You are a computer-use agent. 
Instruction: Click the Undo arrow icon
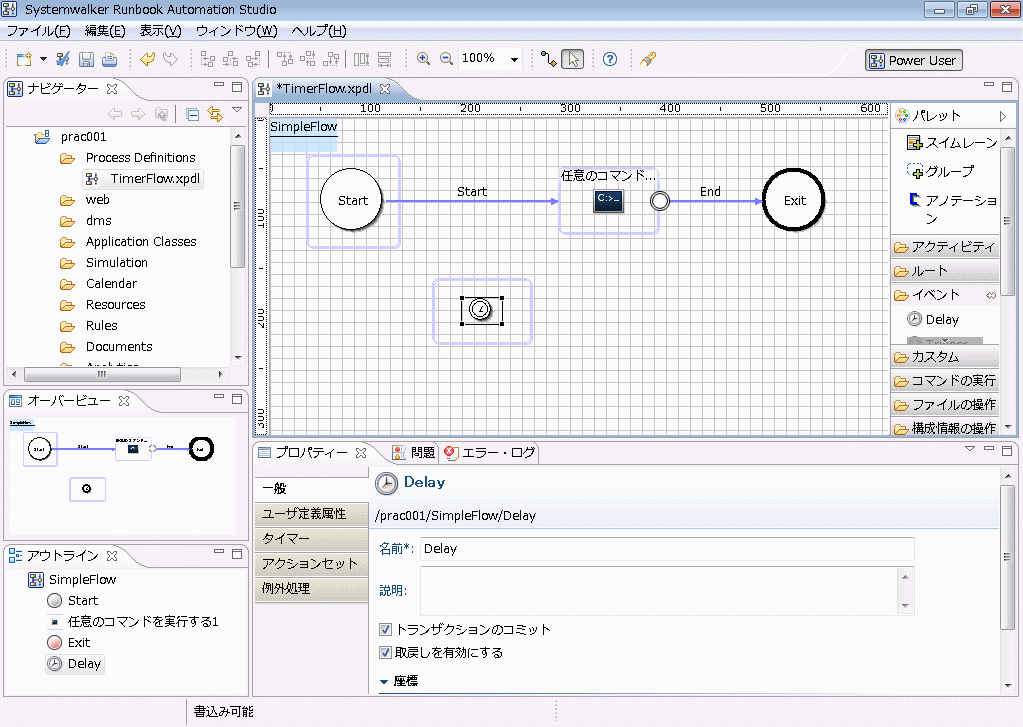tap(147, 59)
